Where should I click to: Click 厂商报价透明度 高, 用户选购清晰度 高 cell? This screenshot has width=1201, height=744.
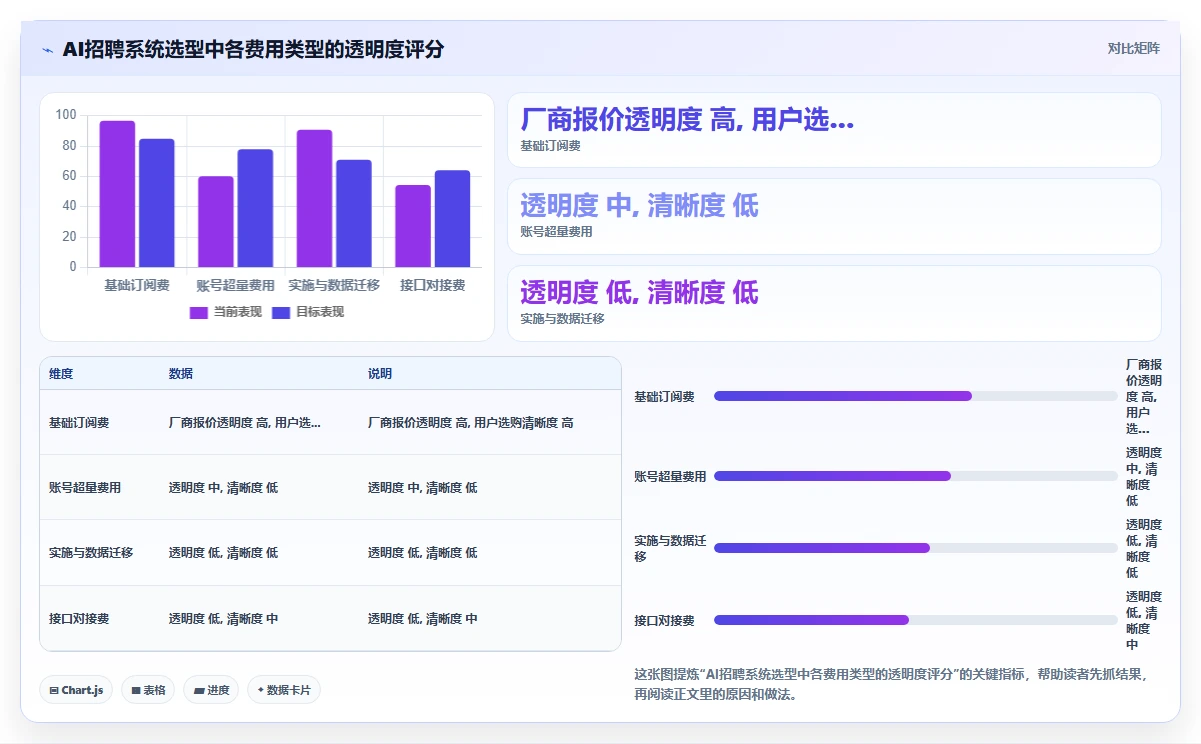click(471, 423)
